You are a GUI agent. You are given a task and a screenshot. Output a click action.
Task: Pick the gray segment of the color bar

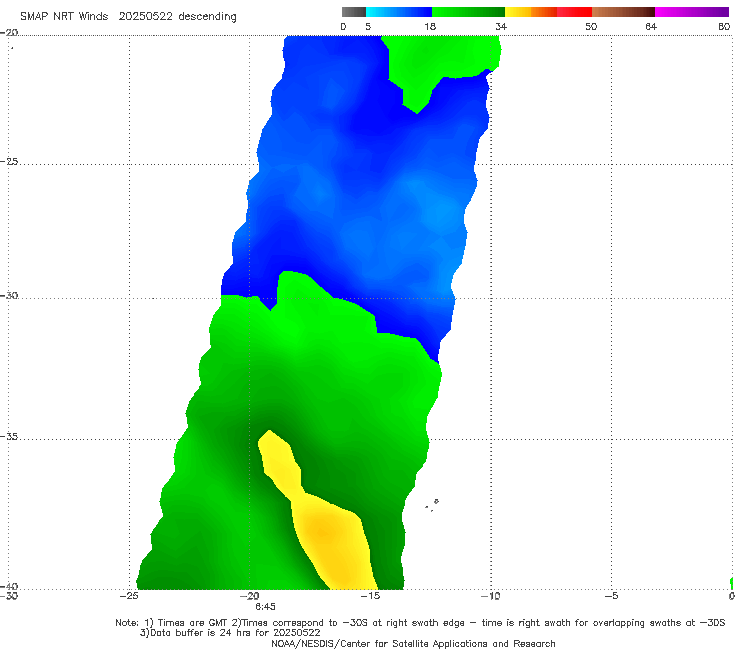click(354, 12)
